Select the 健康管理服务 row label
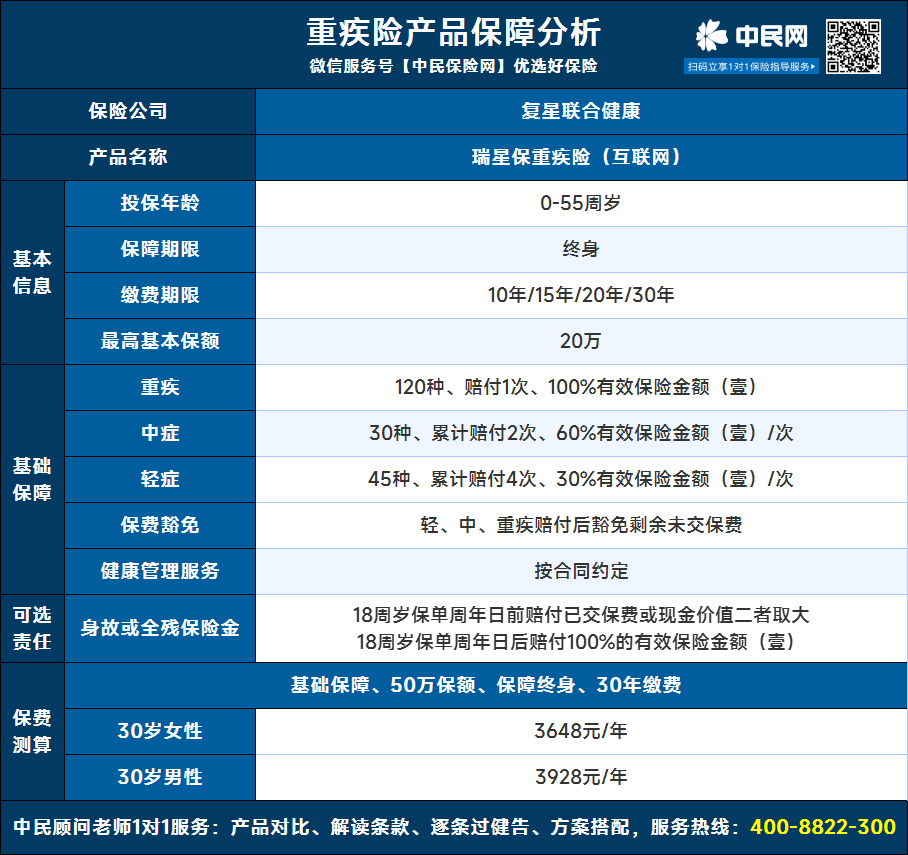Viewport: 908px width, 855px height. click(x=160, y=571)
